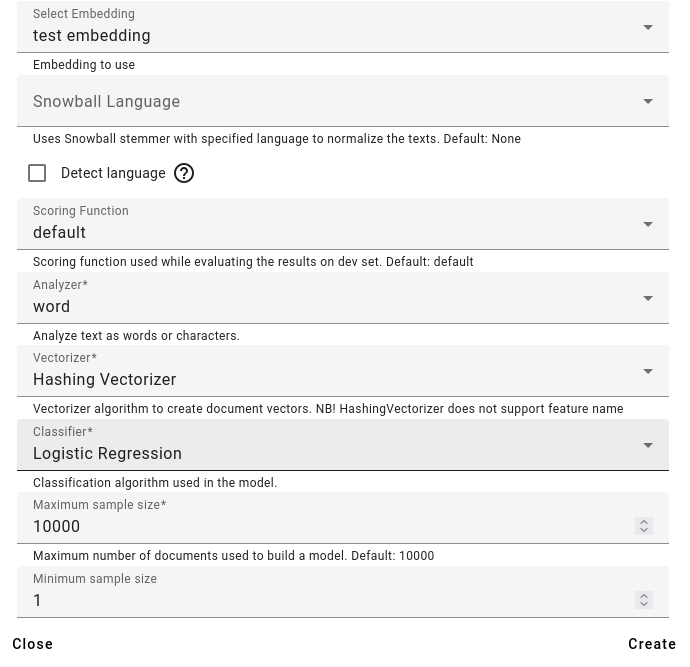Open the Vectorizer dropdown arrow
Viewport: 690px width, 667px height.
[648, 372]
